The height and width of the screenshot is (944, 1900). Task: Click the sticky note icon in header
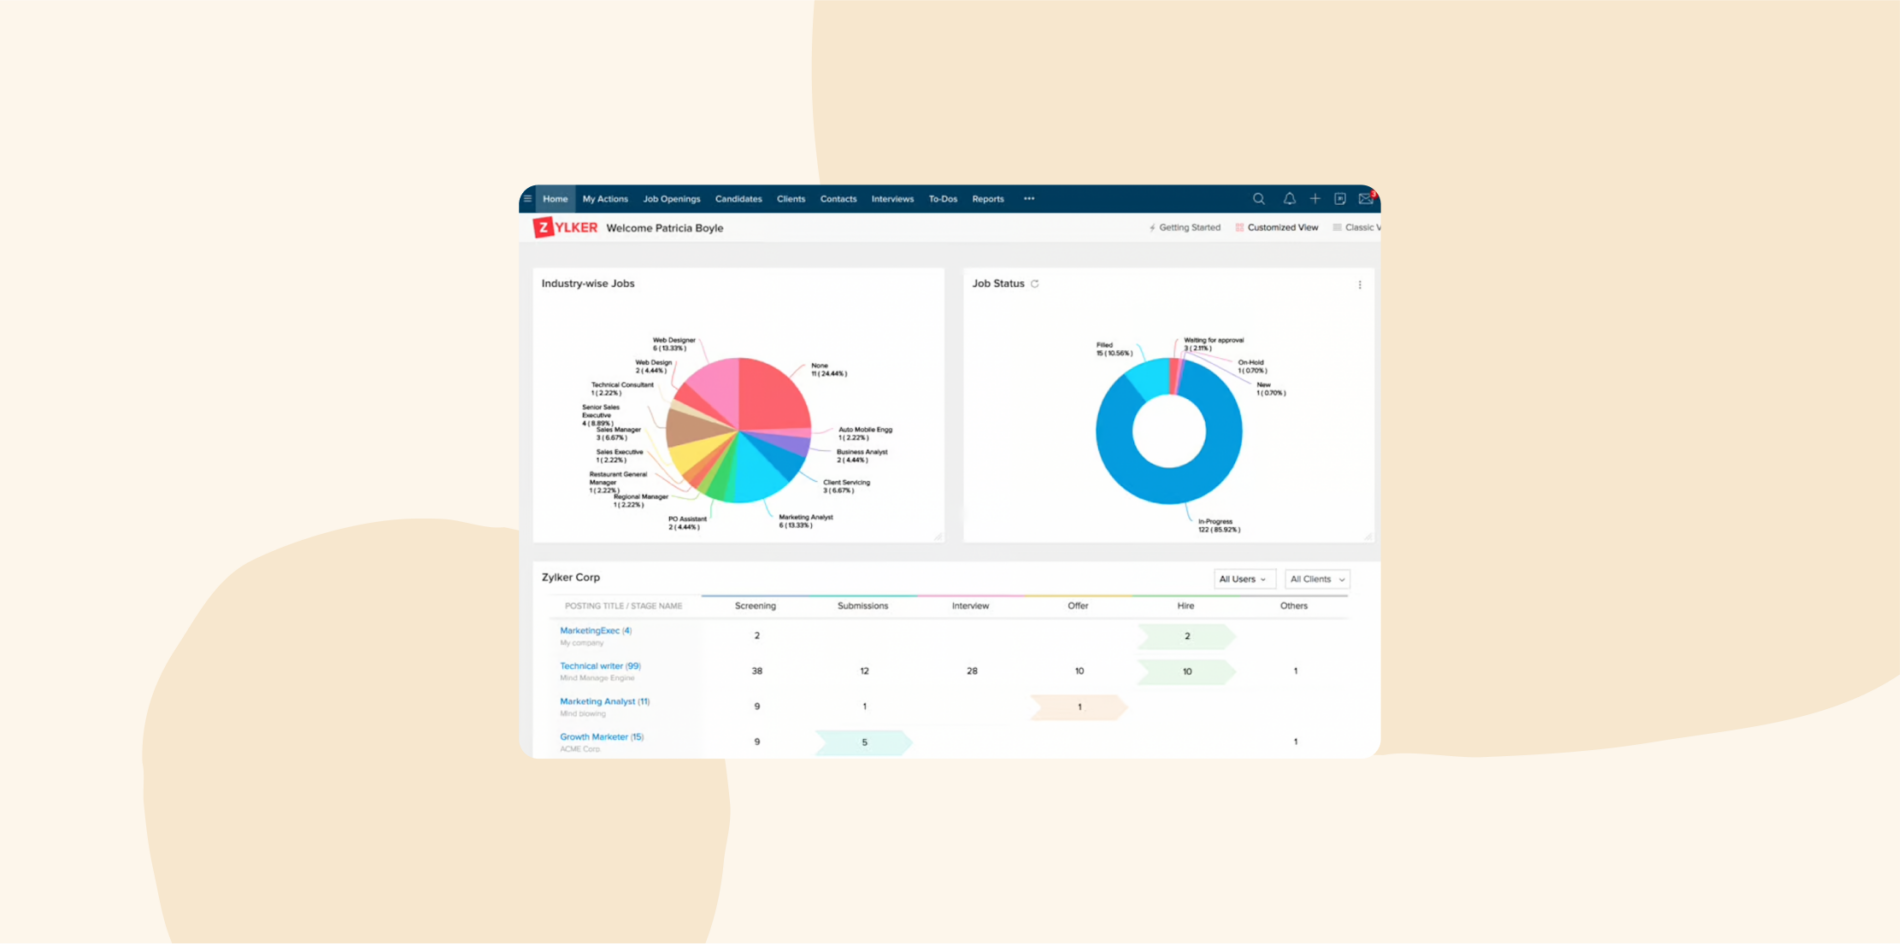[x=1340, y=199]
